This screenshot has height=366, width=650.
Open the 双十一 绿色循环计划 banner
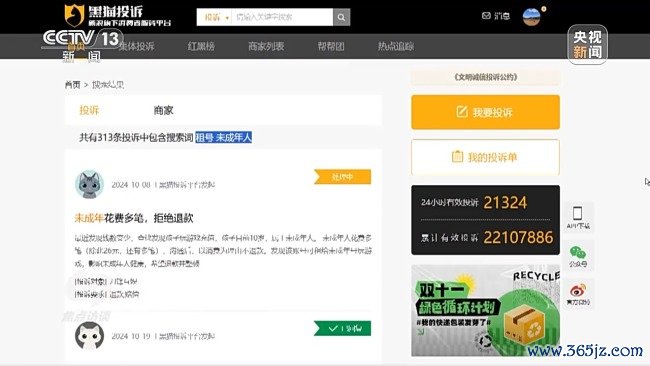pos(485,310)
